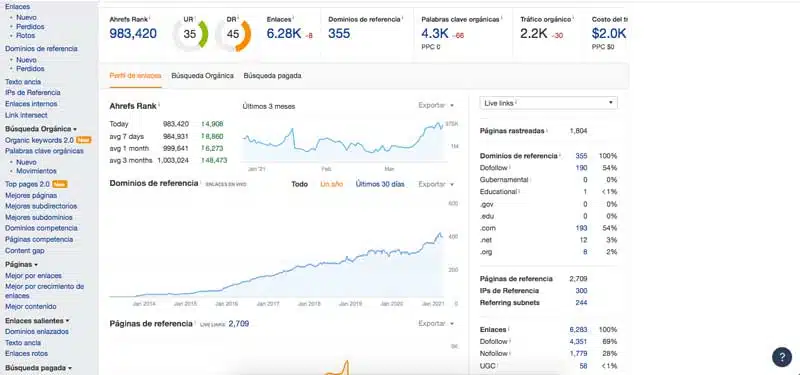Open the Live links dropdown

coord(548,103)
